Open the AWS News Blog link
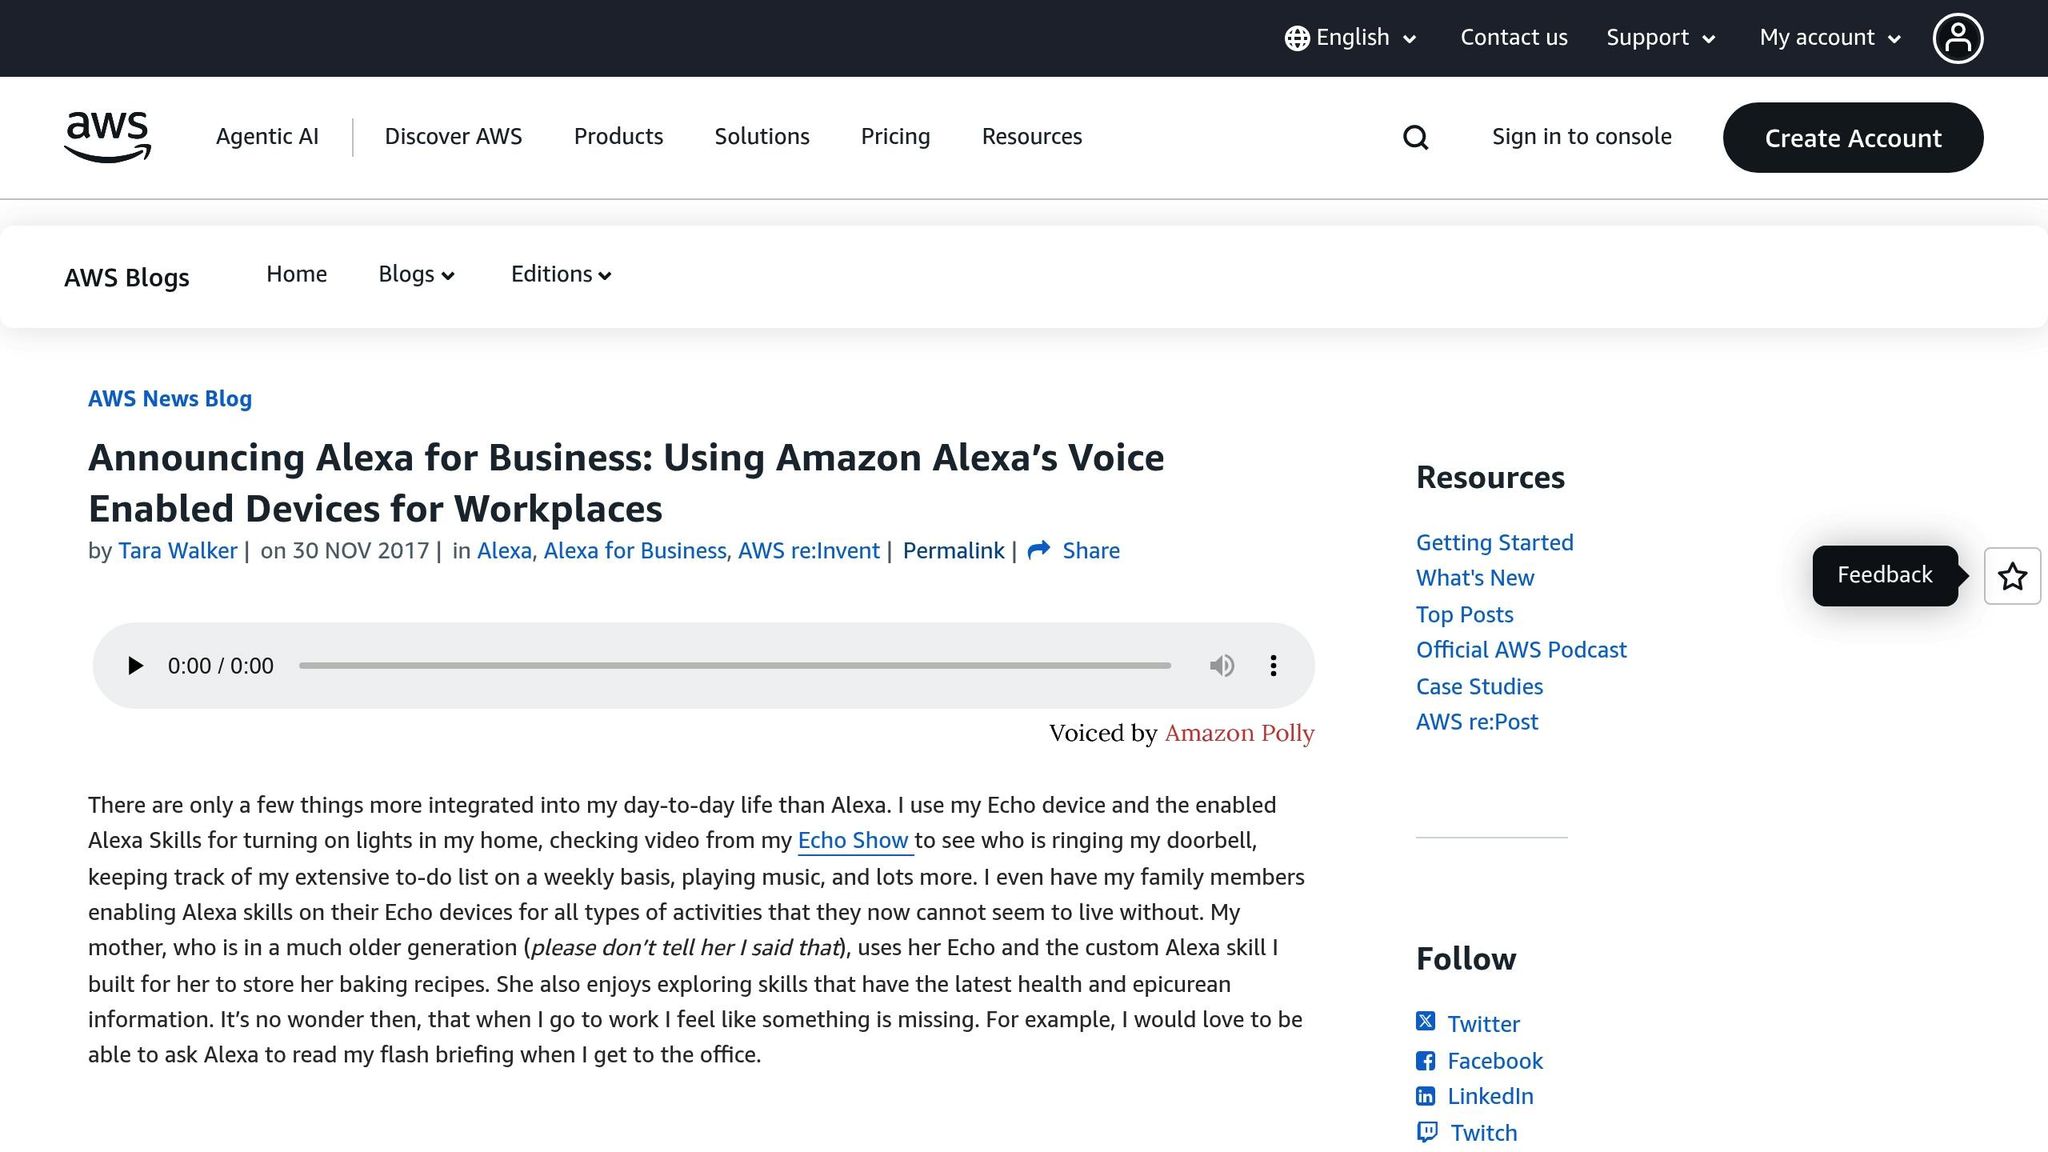Viewport: 2048px width, 1152px height. tap(170, 399)
